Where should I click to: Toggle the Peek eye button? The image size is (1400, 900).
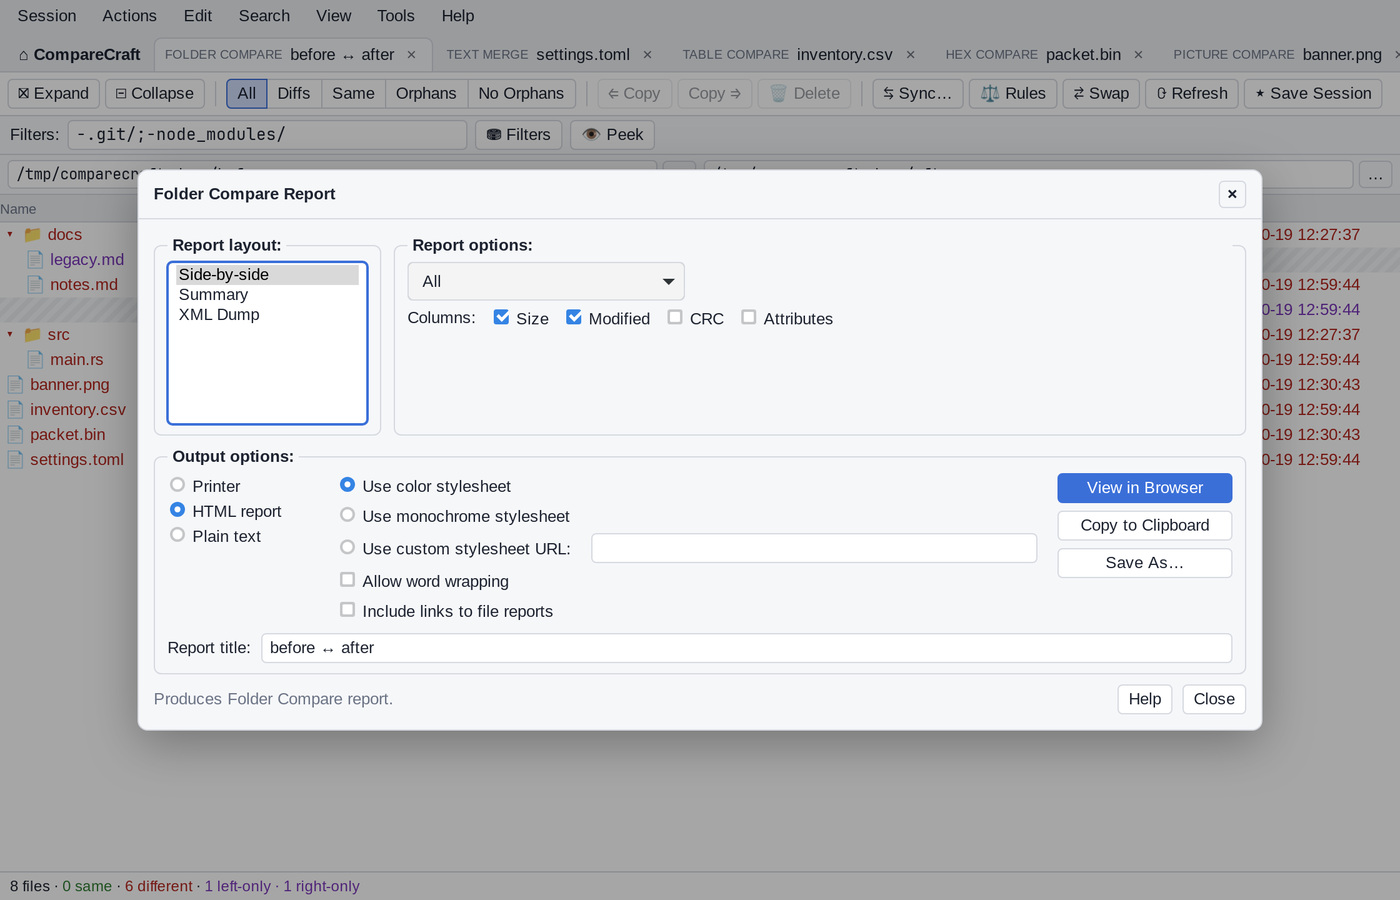pyautogui.click(x=612, y=134)
